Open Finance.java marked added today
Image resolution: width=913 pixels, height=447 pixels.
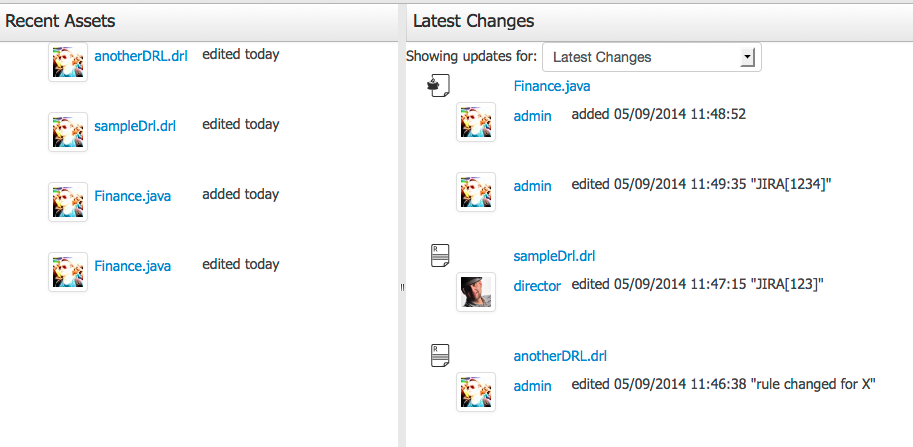click(132, 196)
